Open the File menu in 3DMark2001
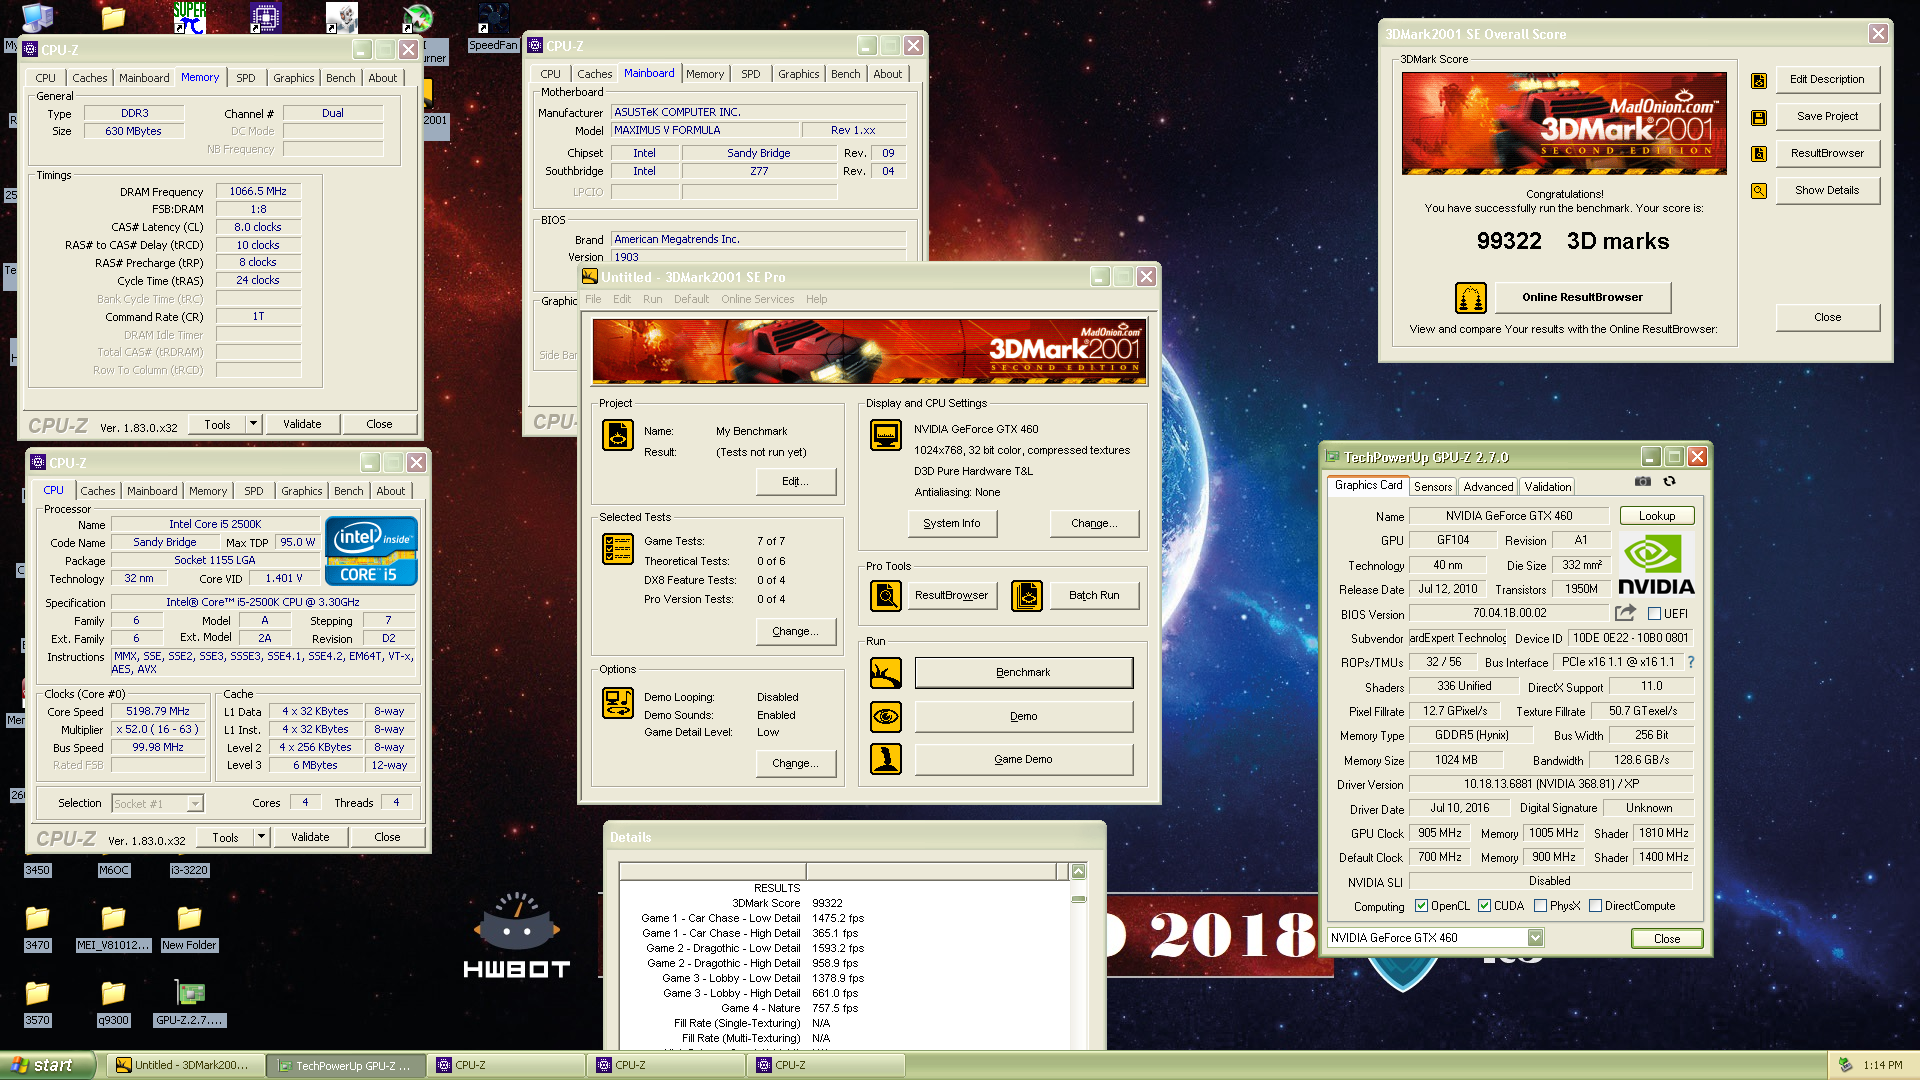The width and height of the screenshot is (1920, 1080). 593,299
